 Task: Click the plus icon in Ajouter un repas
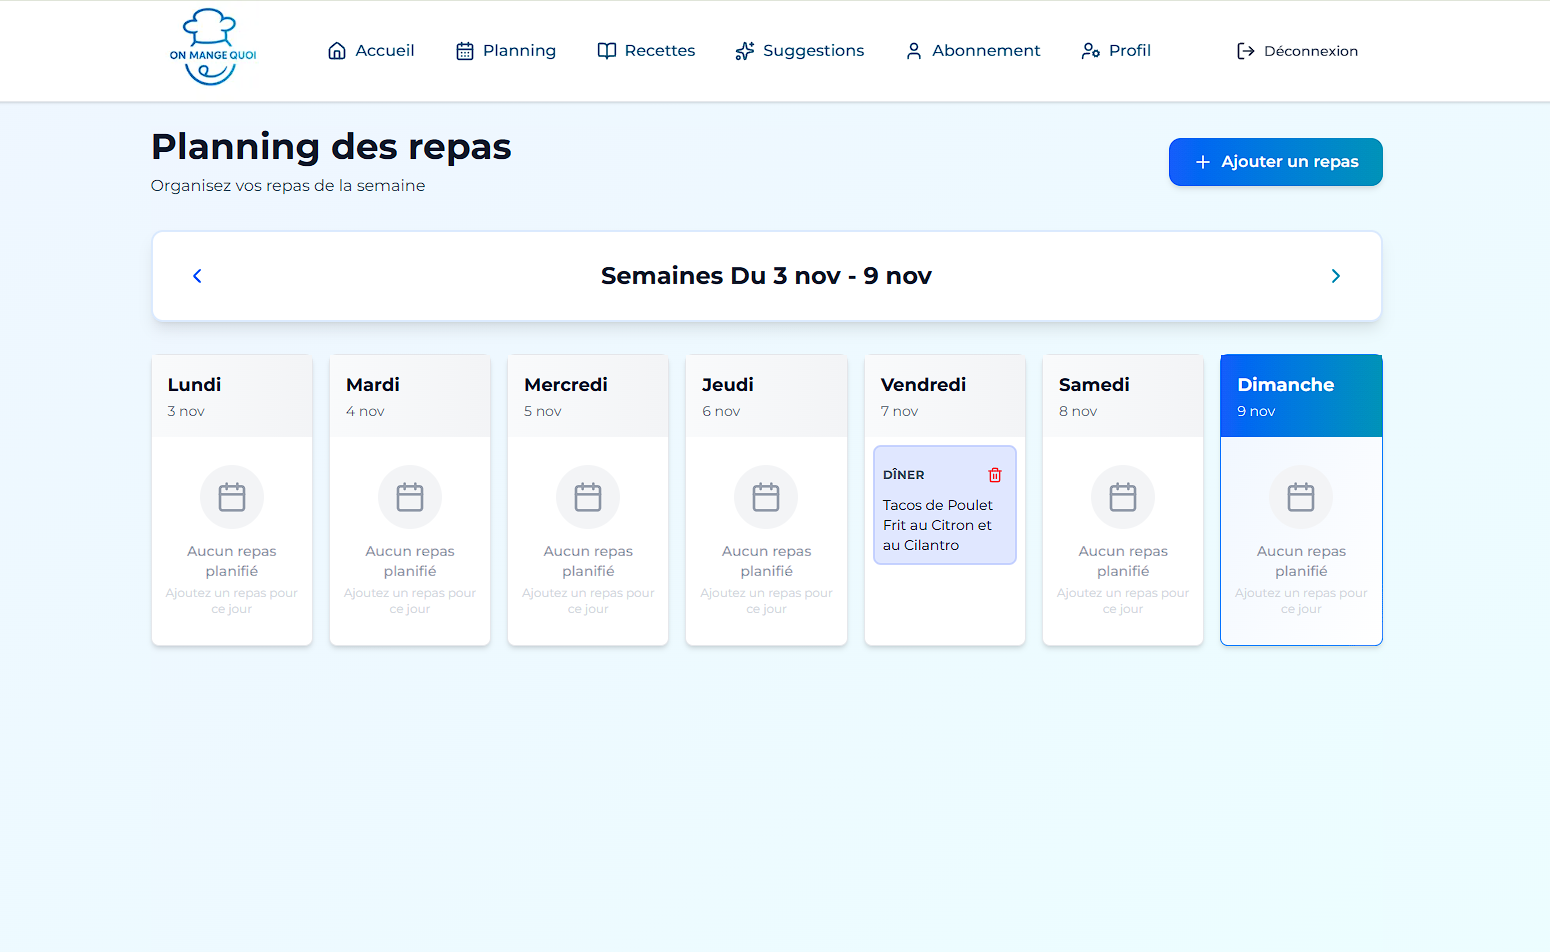(x=1203, y=162)
